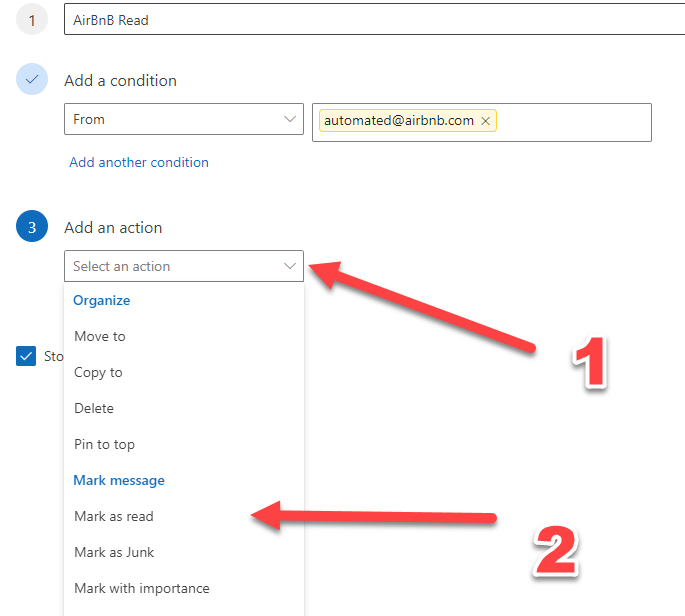Click the Select an action placeholder text
The image size is (685, 616).
coord(122,267)
